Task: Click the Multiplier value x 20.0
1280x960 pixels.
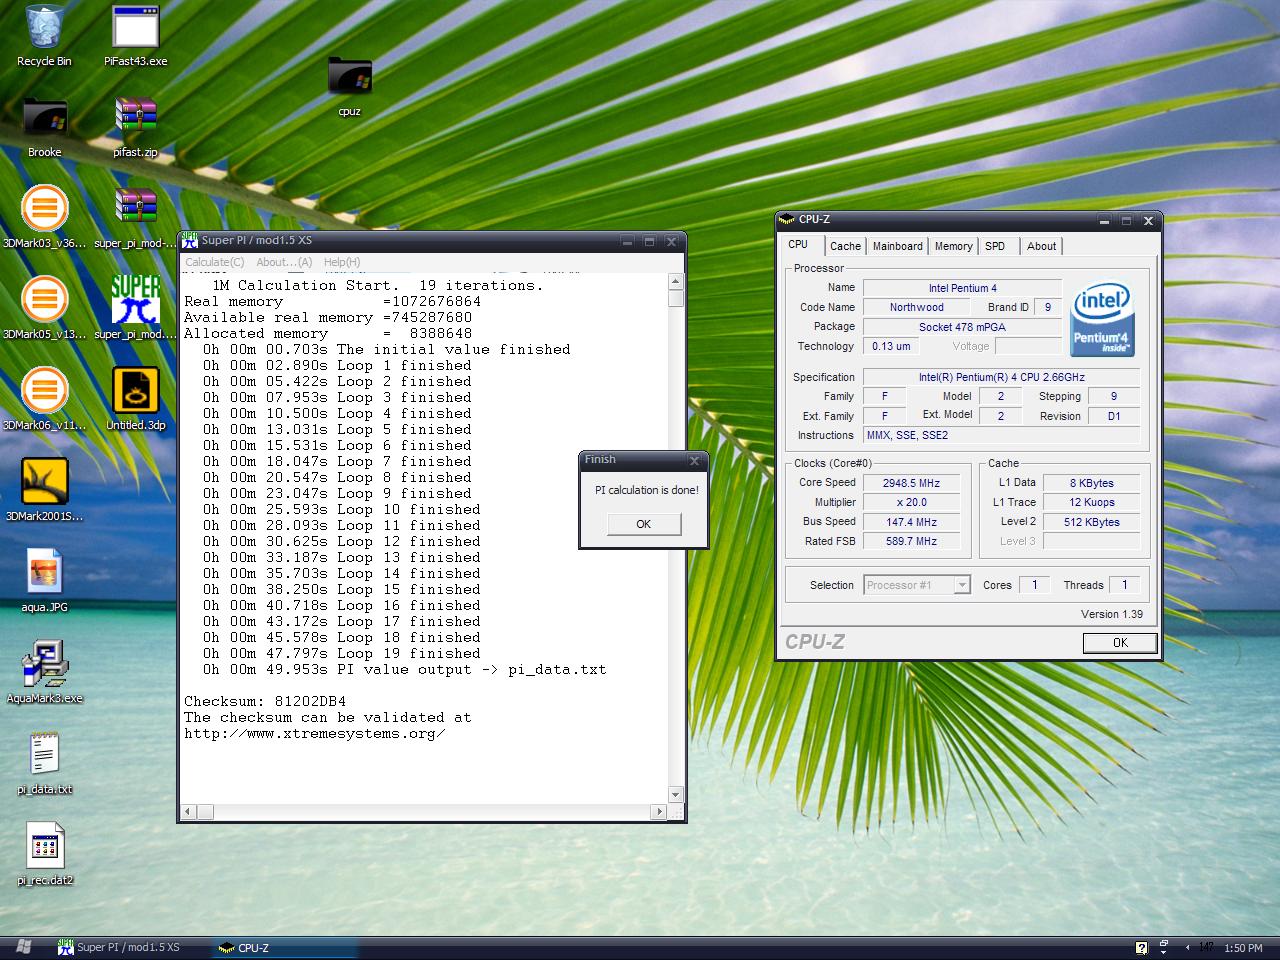Action: pyautogui.click(x=911, y=502)
